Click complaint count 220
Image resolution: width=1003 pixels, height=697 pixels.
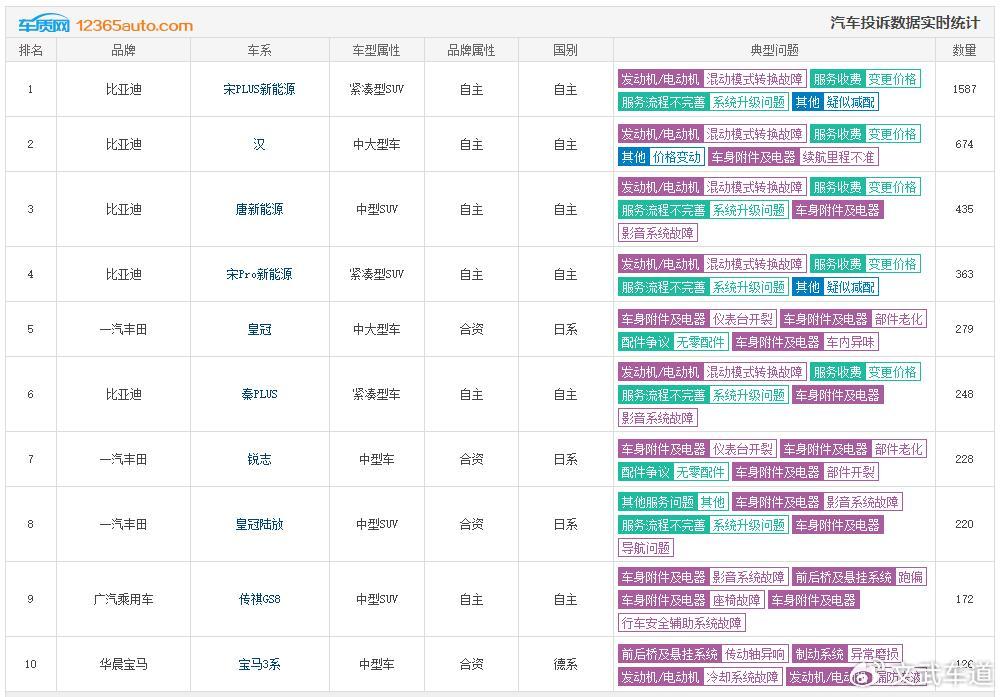click(965, 524)
